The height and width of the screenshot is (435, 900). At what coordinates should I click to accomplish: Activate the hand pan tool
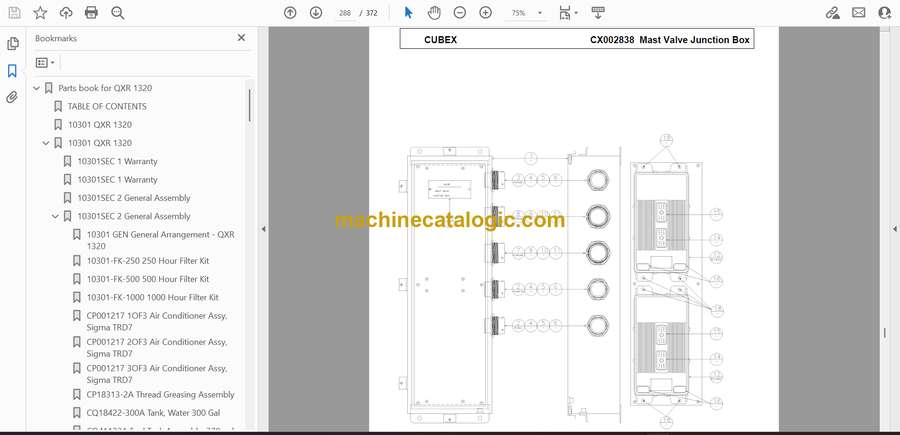pos(435,13)
